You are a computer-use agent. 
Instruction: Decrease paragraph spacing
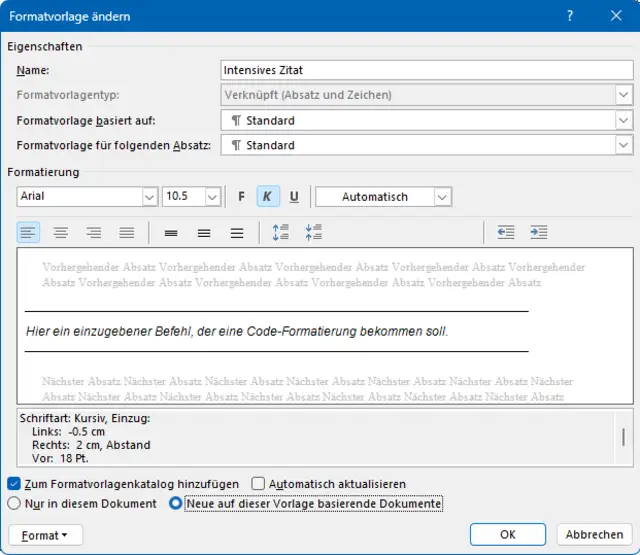point(314,232)
